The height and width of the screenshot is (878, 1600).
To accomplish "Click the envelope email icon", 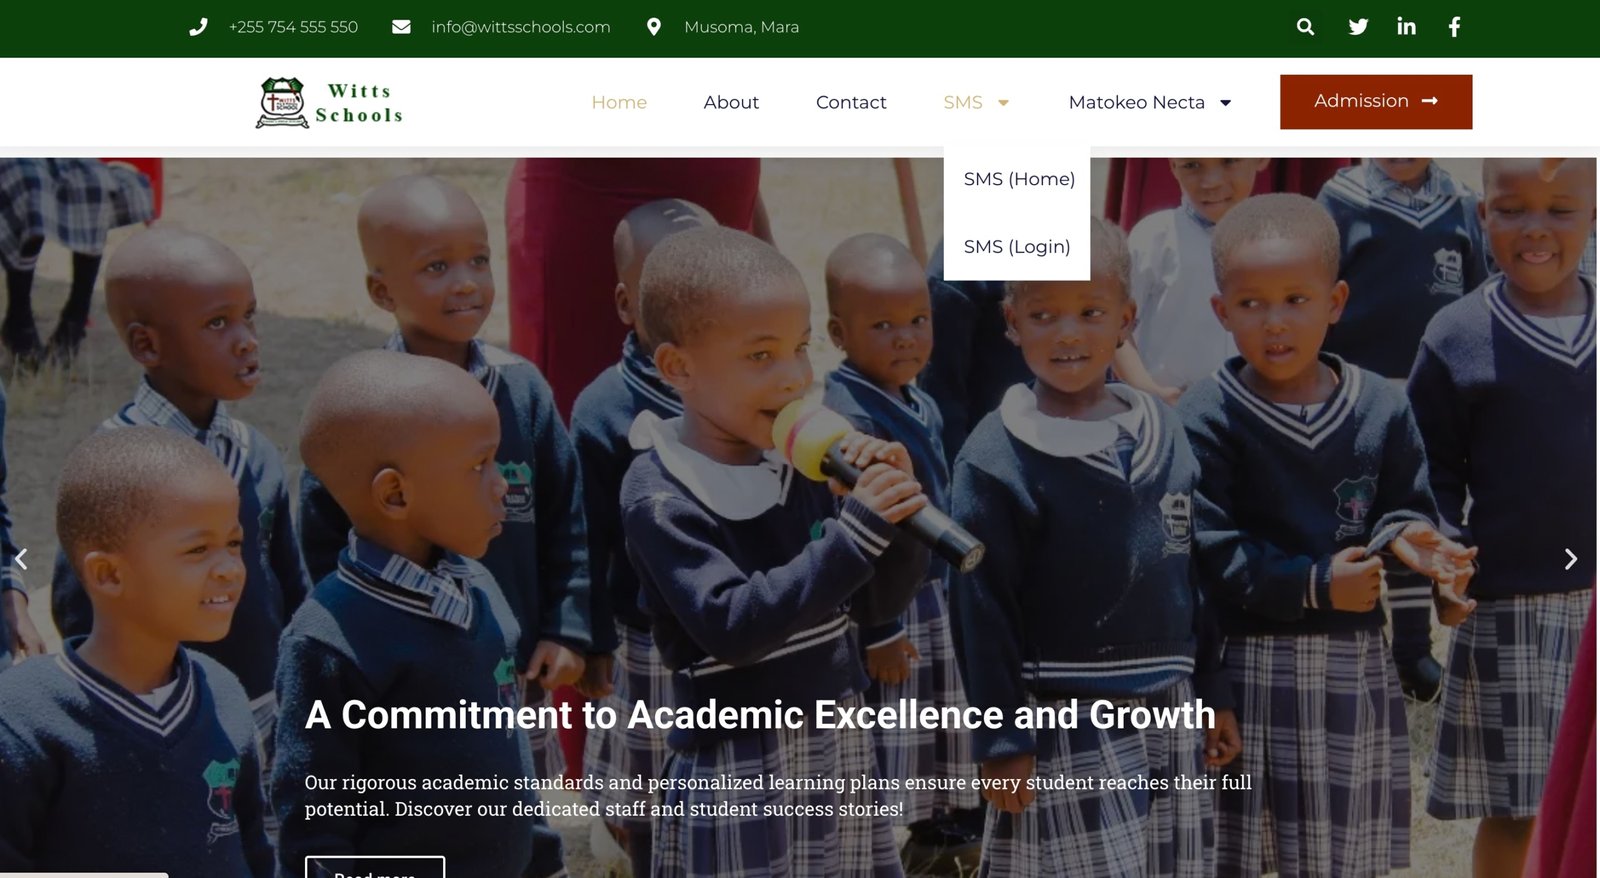I will (401, 27).
